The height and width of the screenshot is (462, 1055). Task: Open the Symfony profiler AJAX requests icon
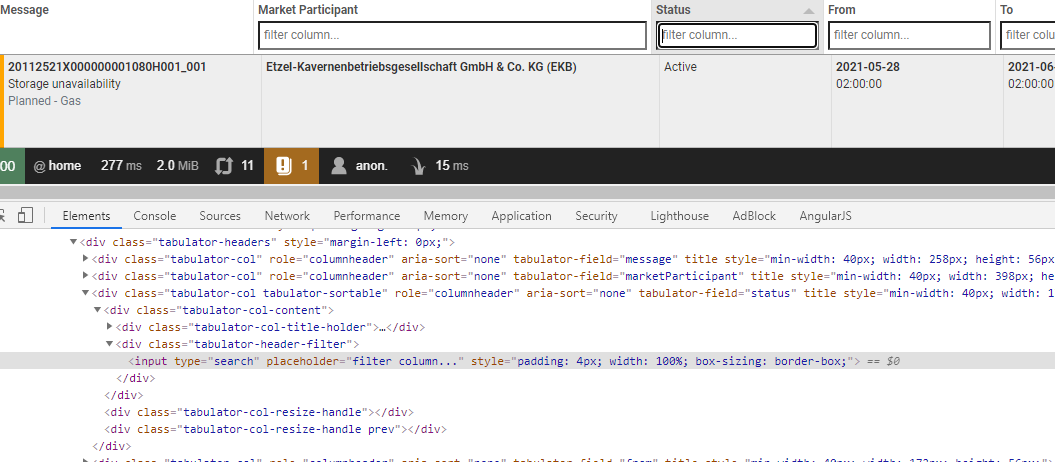click(223, 165)
